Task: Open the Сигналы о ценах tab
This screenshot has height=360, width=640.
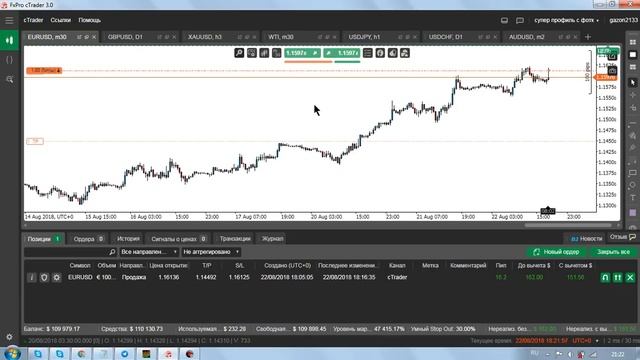Action: pos(178,239)
